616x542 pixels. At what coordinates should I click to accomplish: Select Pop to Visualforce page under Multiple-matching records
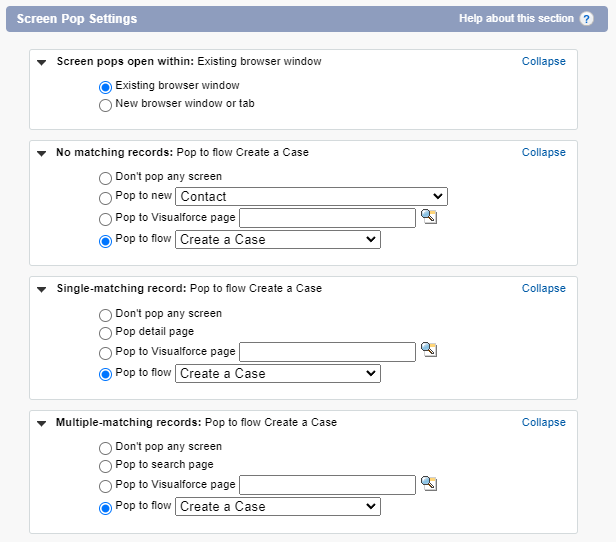105,486
